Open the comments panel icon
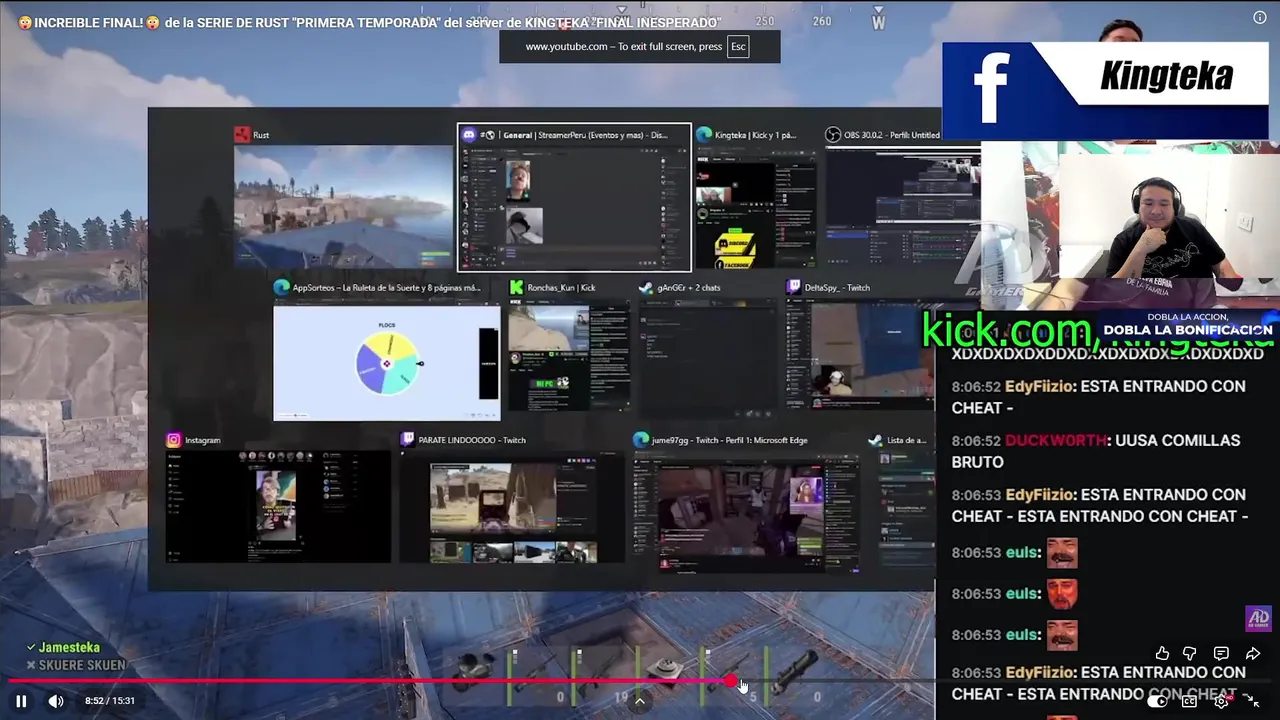 [1221, 653]
